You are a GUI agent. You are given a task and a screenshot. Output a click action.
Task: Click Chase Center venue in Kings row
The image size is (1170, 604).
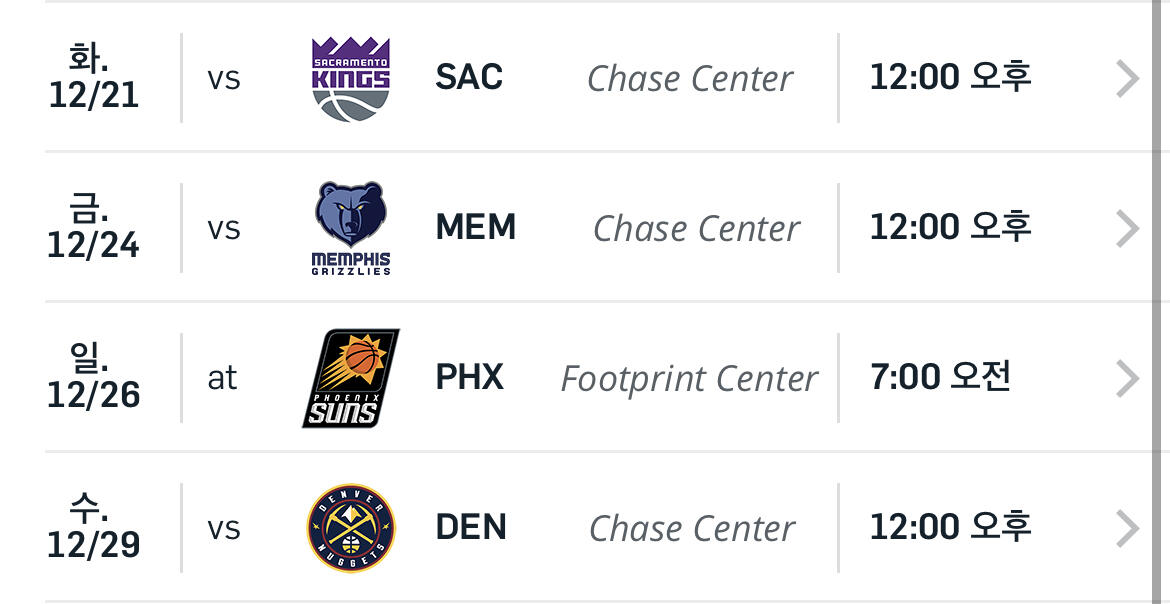point(690,79)
